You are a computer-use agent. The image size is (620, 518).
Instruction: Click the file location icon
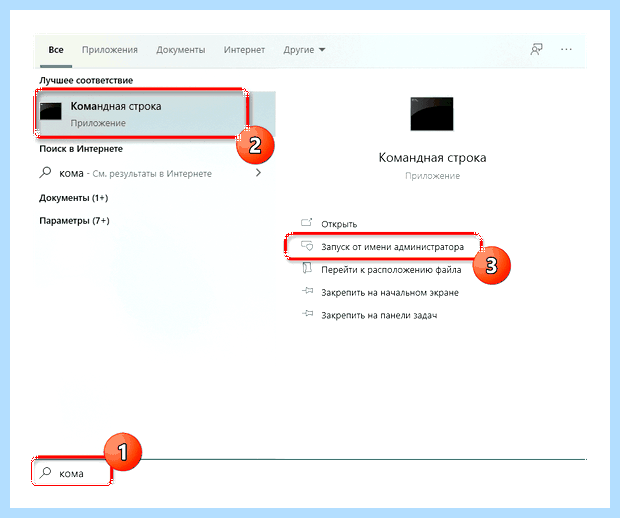point(307,268)
